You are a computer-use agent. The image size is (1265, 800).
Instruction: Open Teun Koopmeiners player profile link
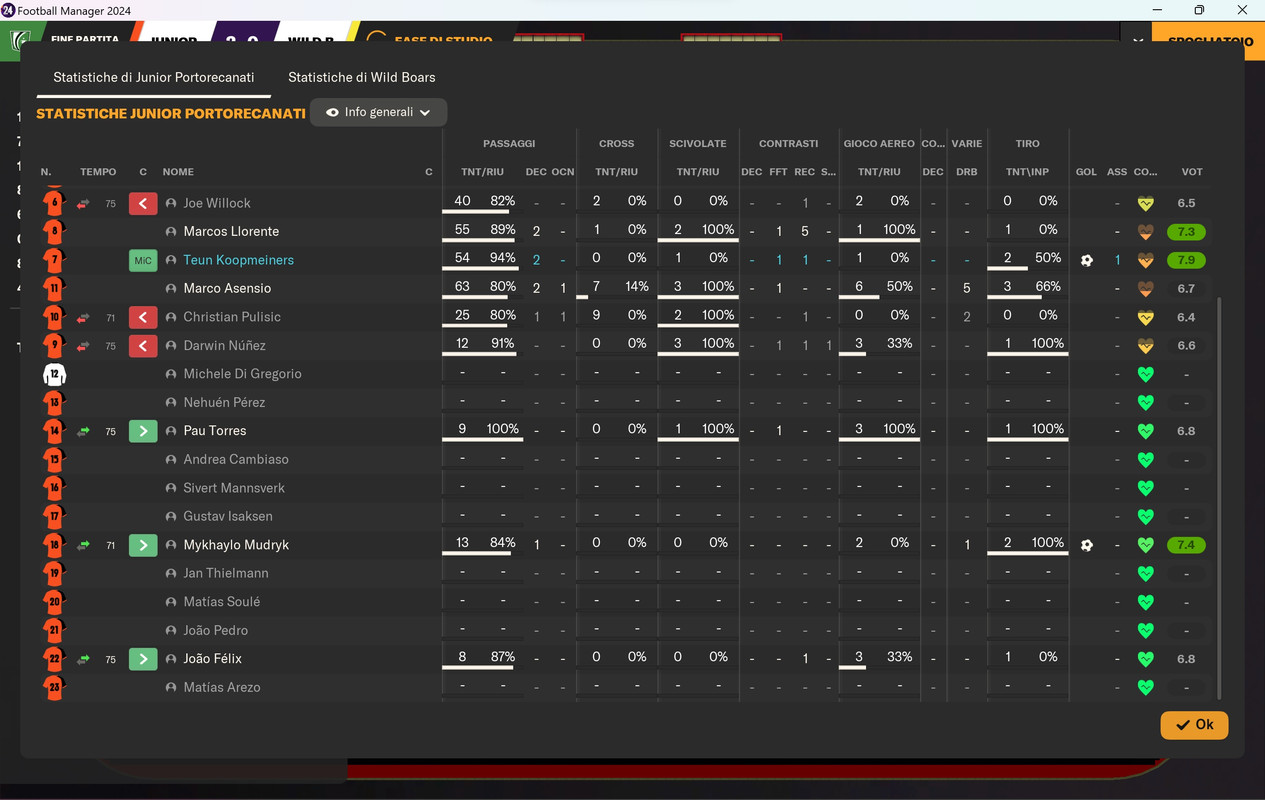click(x=238, y=260)
